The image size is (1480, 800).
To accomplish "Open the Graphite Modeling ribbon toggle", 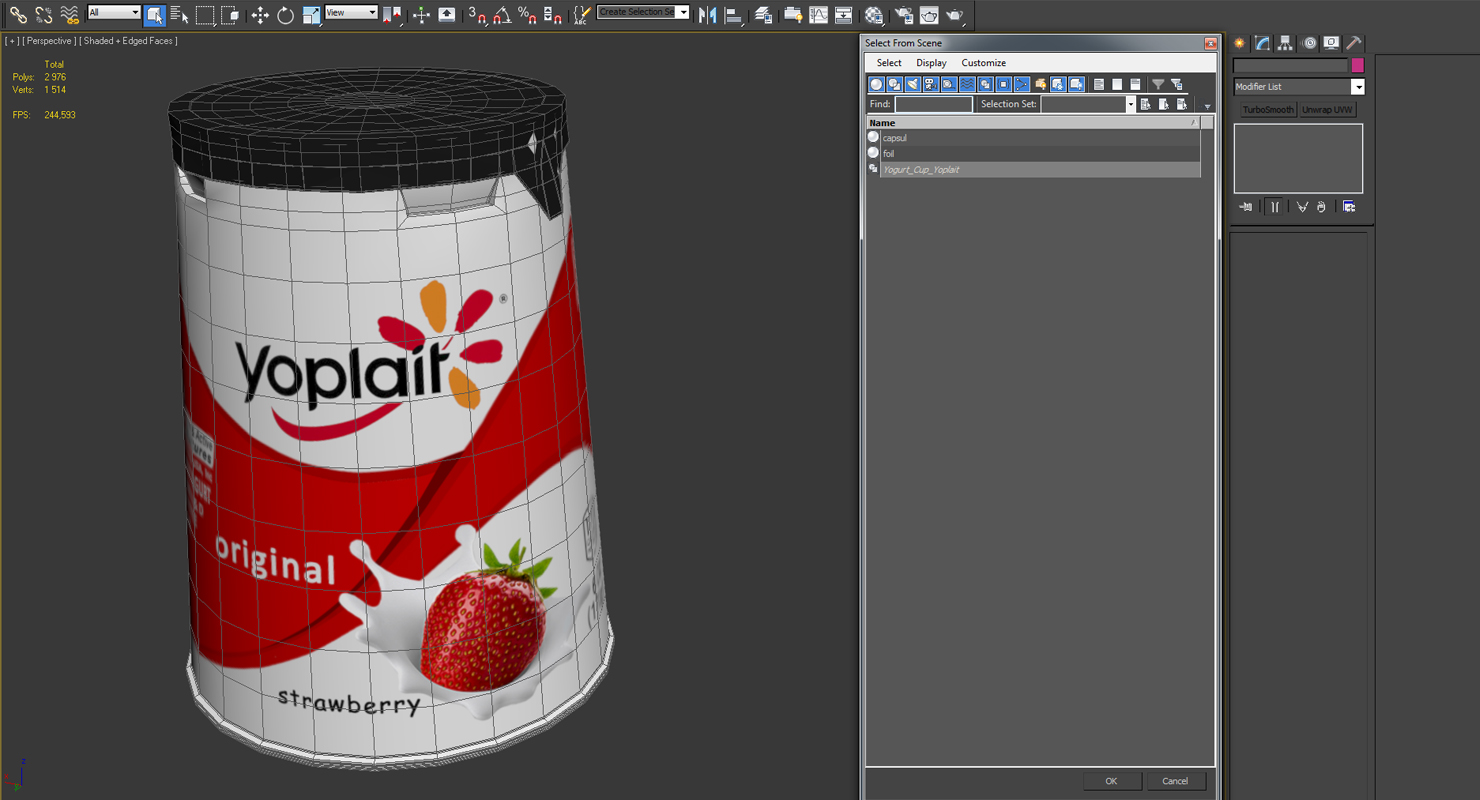I will tap(793, 15).
